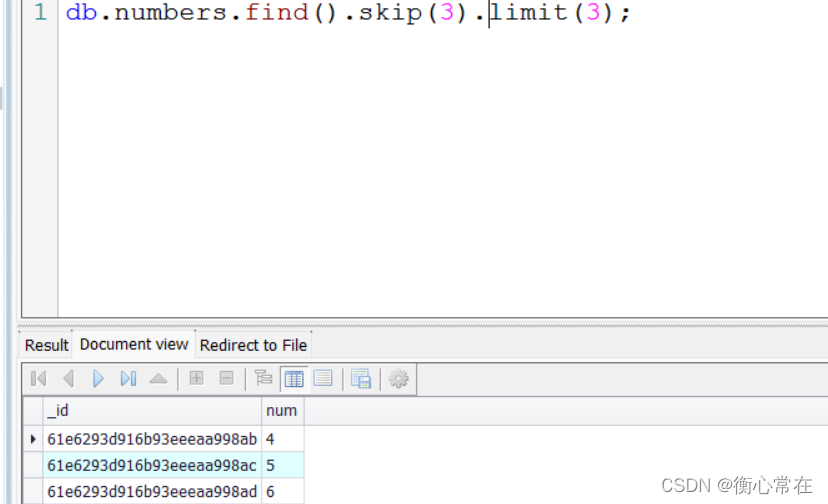This screenshot has width=828, height=504.
Task: Export the result to file icon
Action: [361, 379]
